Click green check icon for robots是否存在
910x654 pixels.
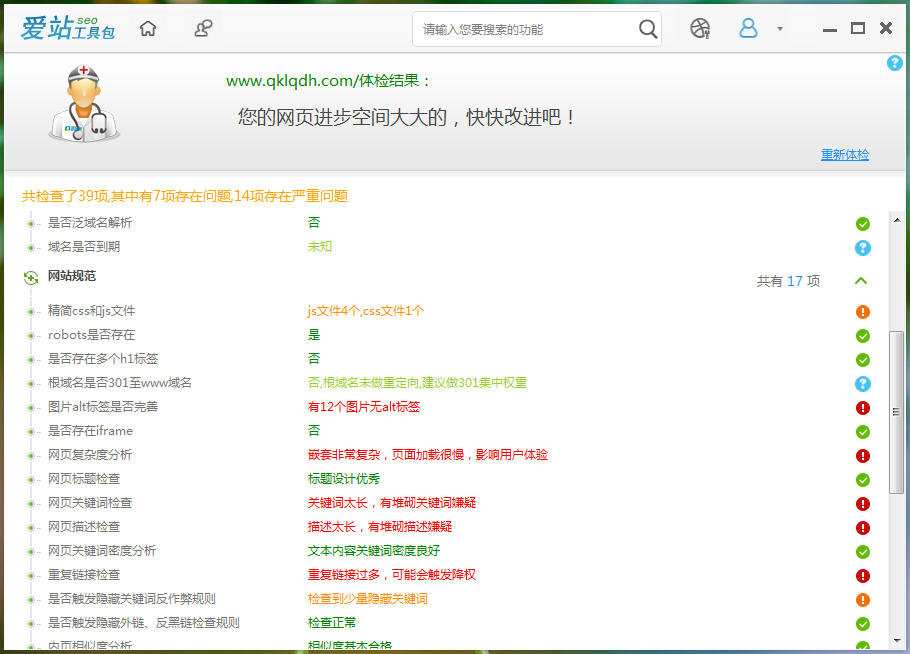pos(863,336)
